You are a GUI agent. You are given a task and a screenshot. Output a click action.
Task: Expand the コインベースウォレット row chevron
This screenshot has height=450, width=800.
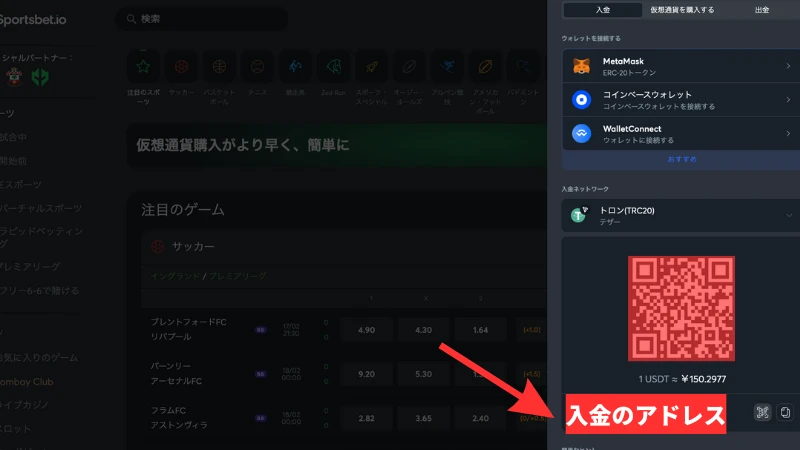tap(788, 99)
